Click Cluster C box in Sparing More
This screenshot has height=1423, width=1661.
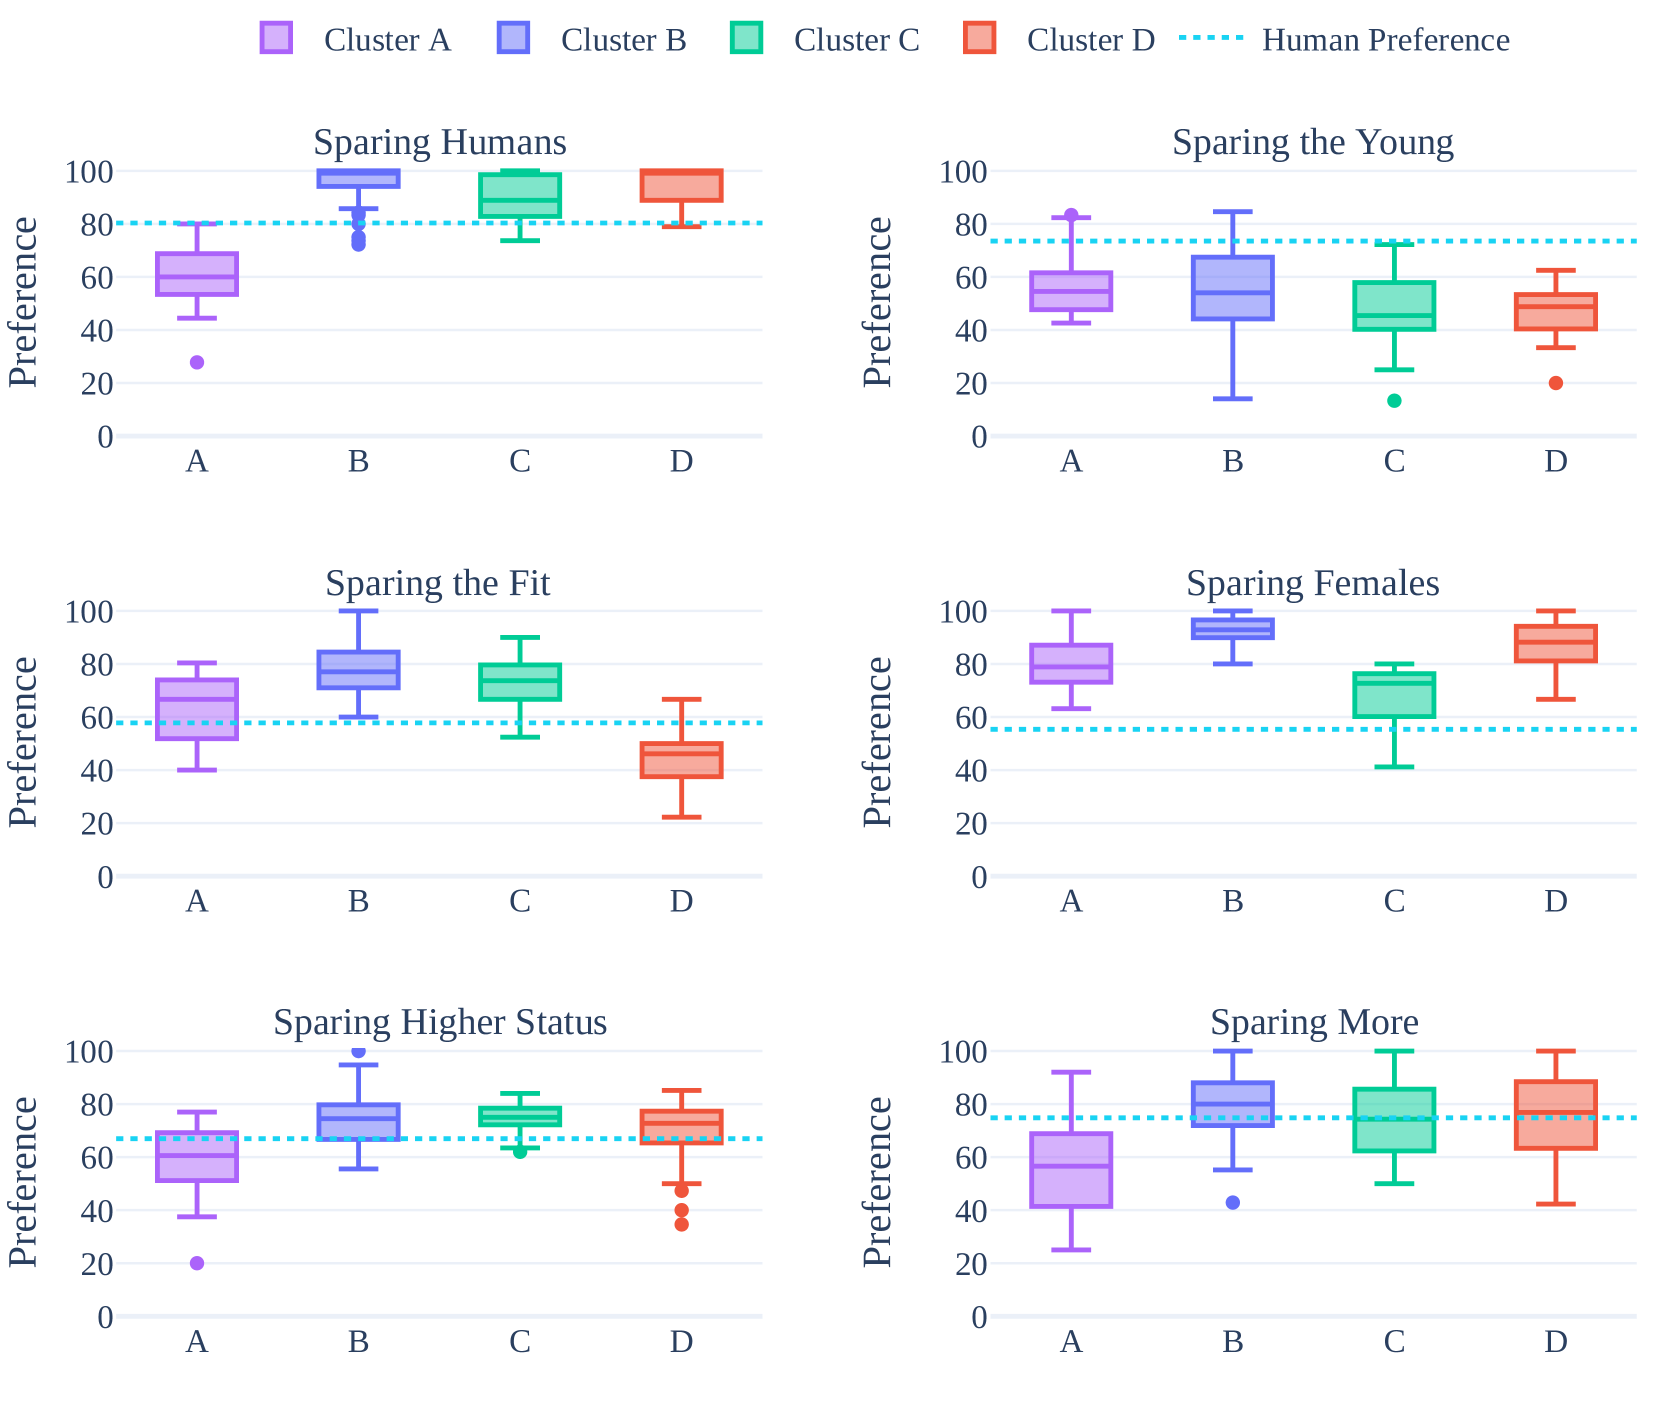[1394, 1120]
